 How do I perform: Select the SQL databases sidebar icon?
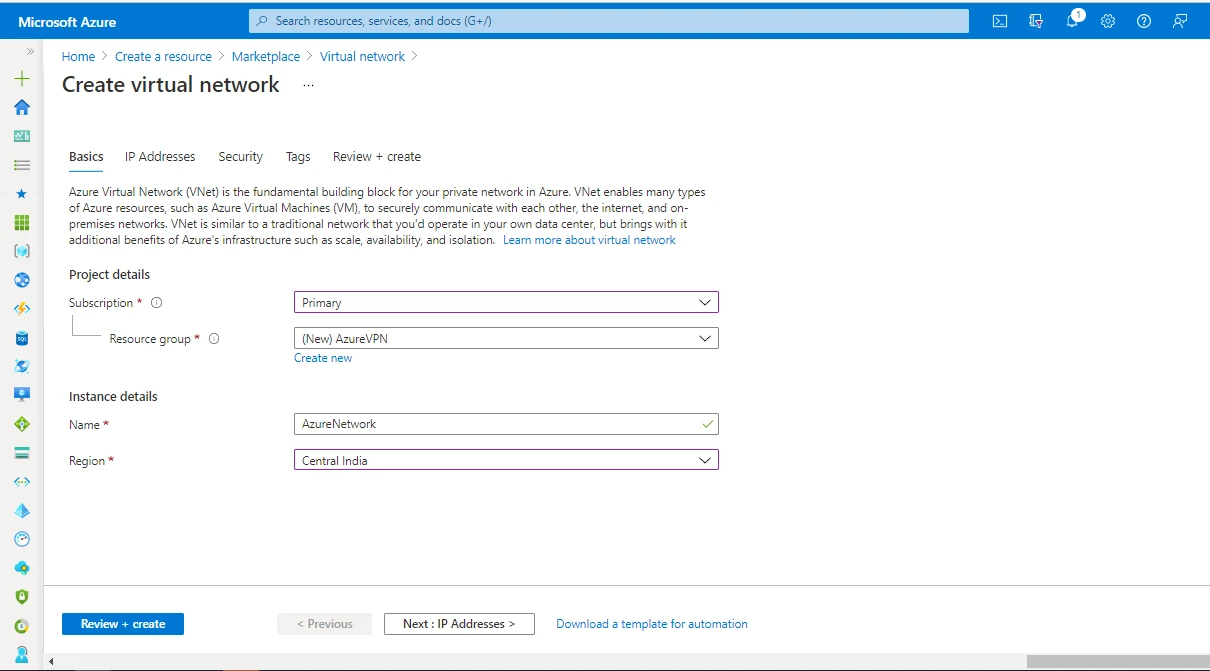point(21,337)
